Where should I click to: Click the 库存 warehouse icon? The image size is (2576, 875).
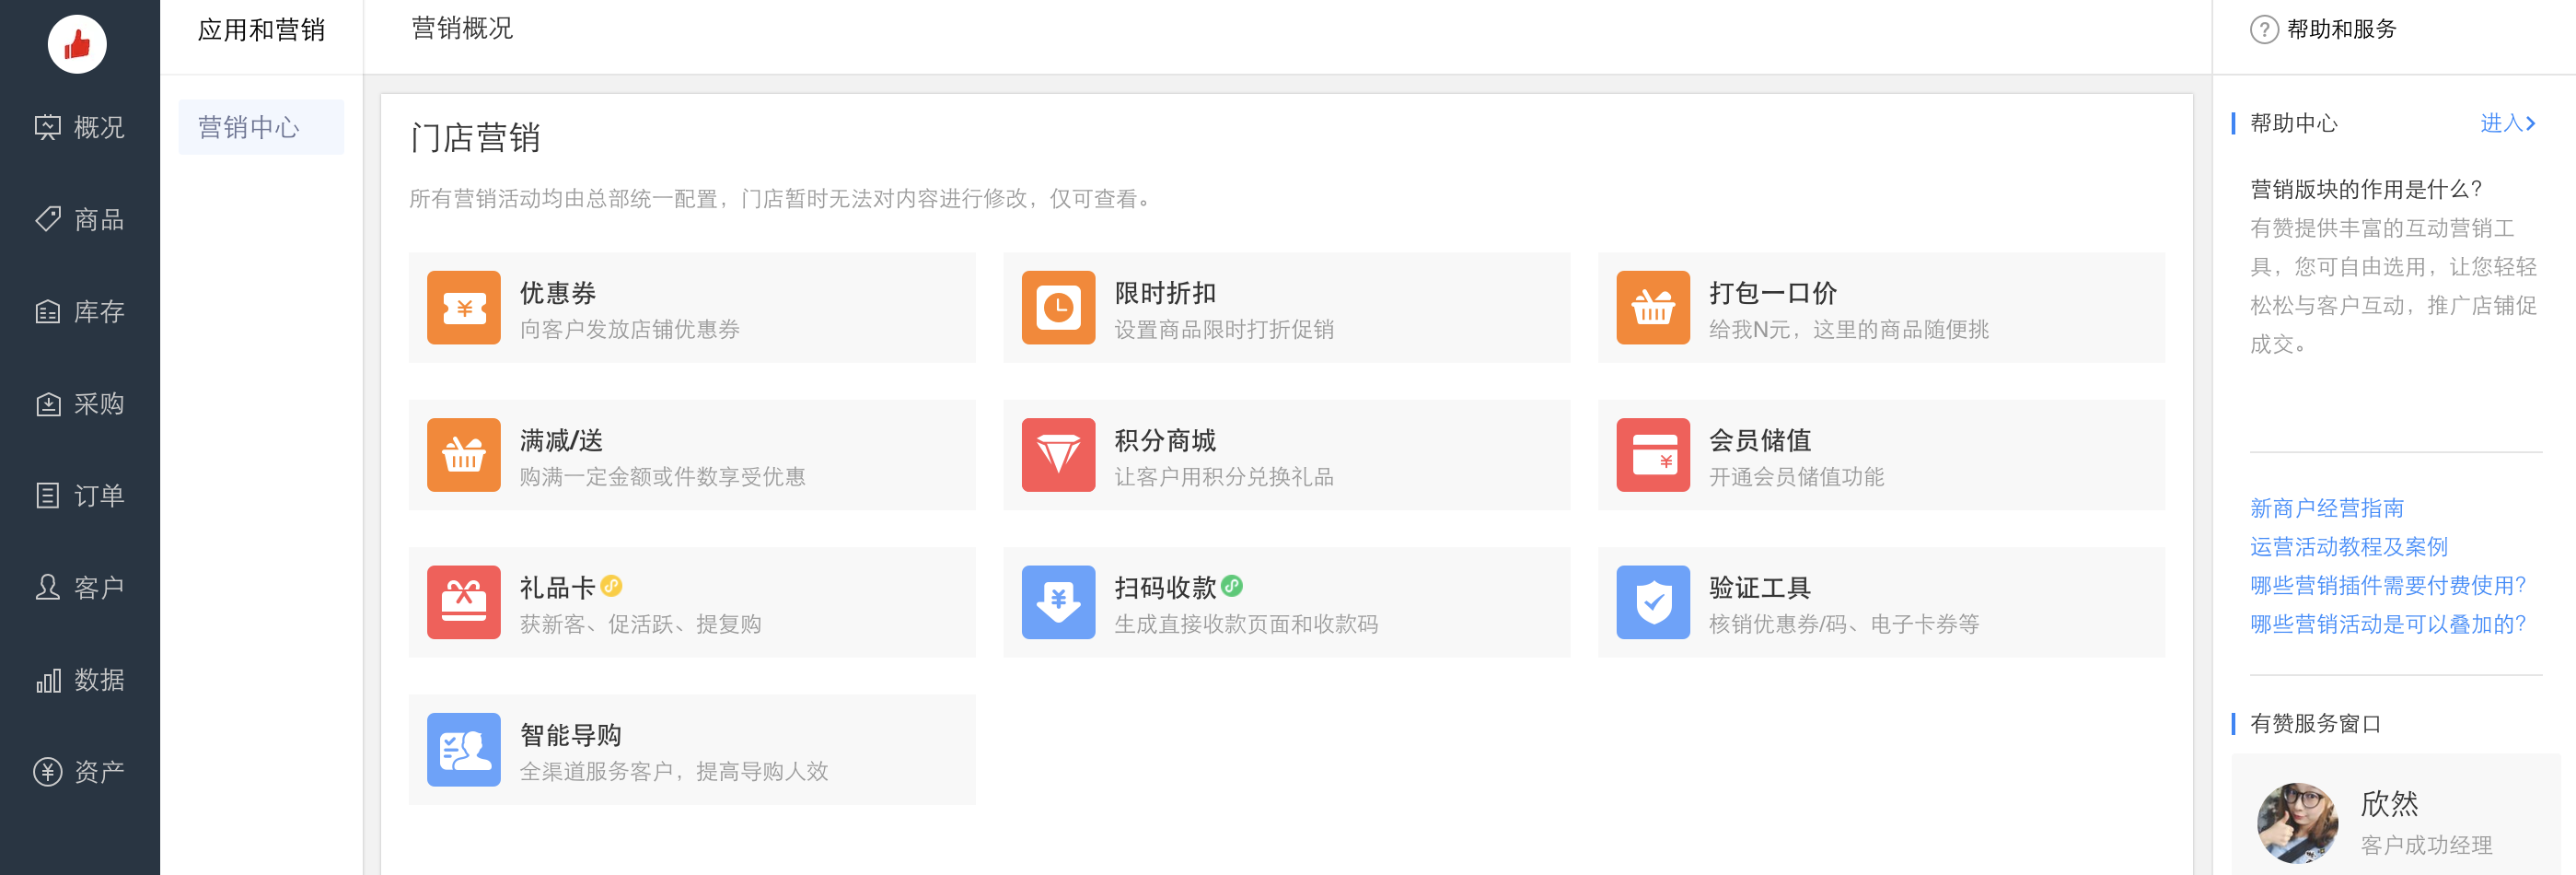pyautogui.click(x=47, y=311)
